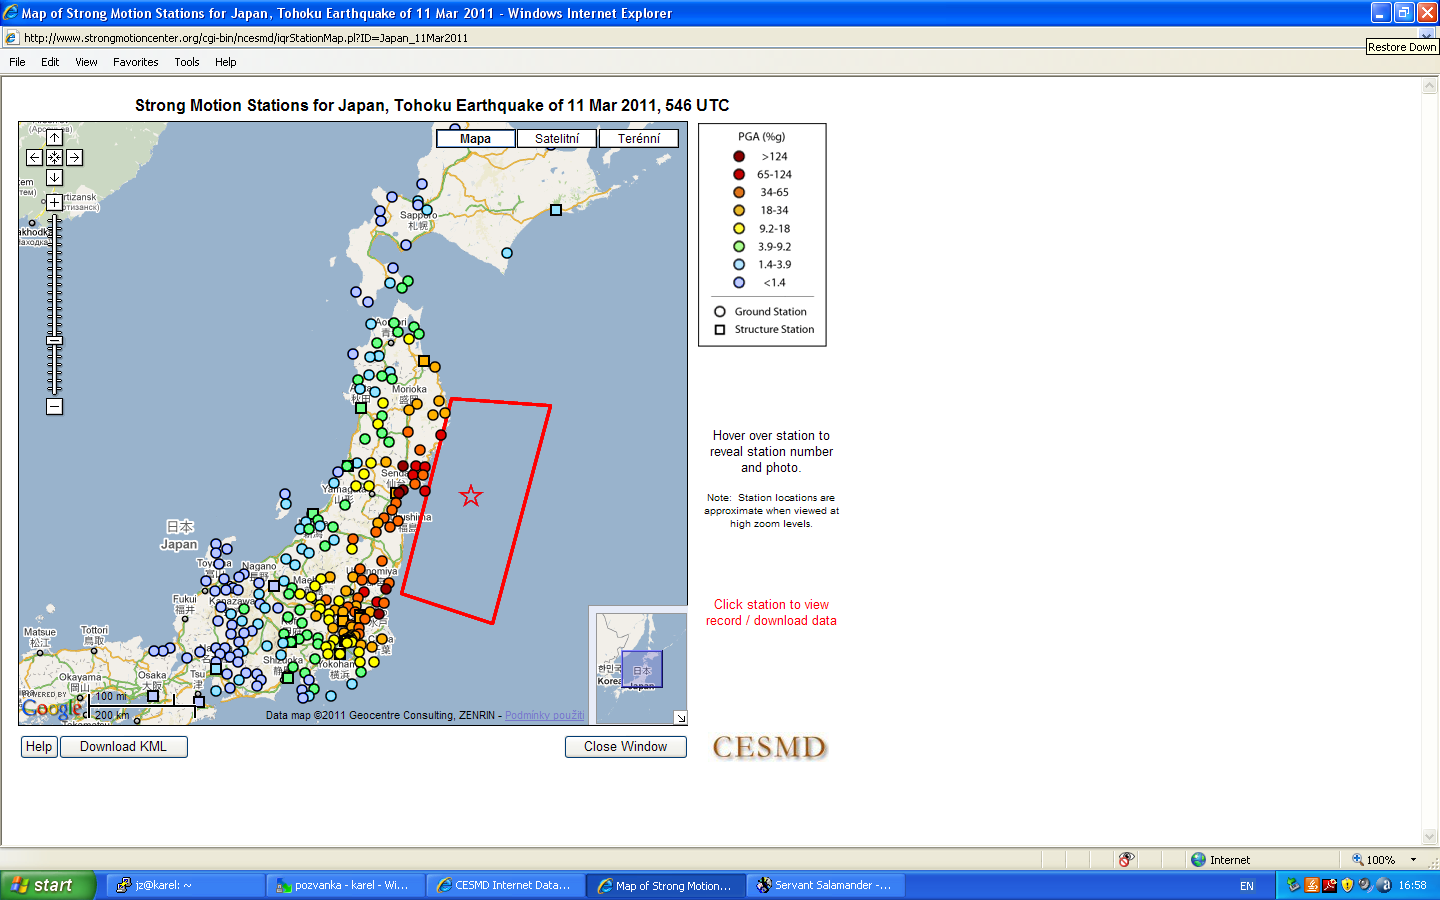Click the privacy report eye icon in status bar

click(x=1126, y=860)
